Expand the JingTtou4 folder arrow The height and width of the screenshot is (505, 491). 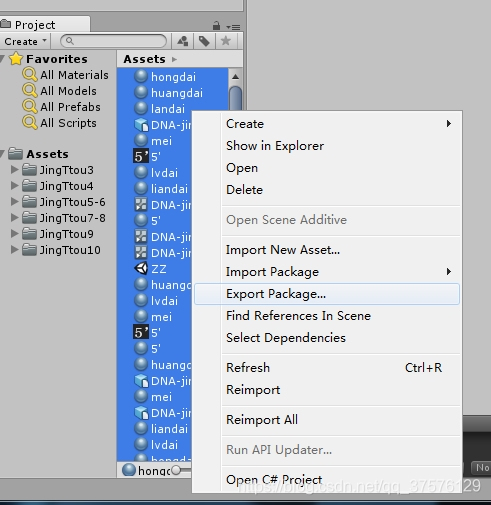14,186
